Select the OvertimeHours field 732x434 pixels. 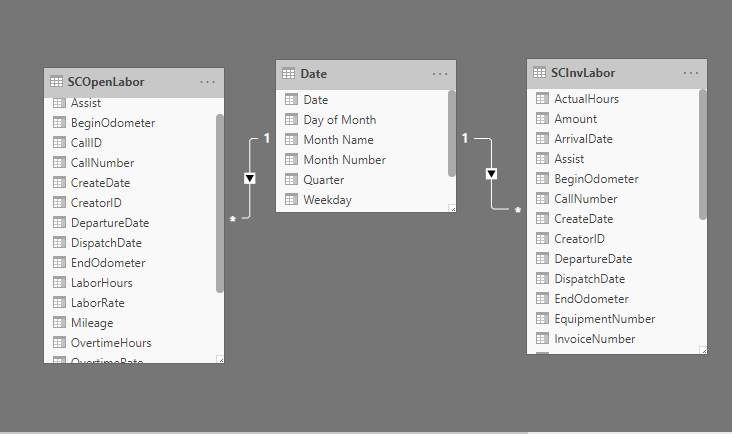pos(111,343)
